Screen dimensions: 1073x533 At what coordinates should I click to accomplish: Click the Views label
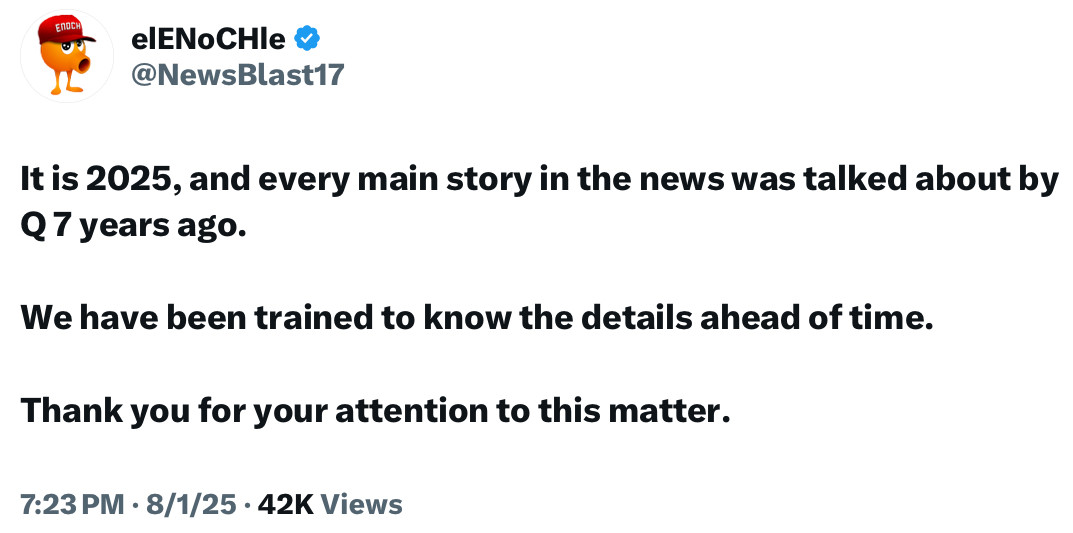[x=364, y=504]
